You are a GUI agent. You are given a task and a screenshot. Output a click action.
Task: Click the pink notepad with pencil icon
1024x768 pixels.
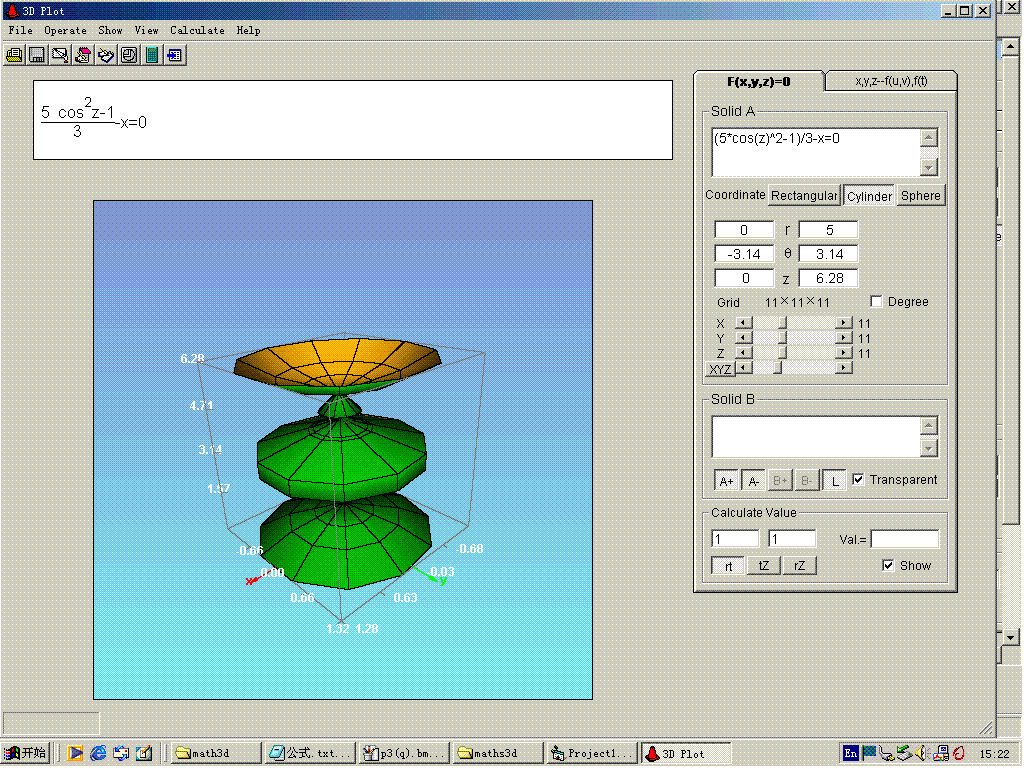pos(83,54)
